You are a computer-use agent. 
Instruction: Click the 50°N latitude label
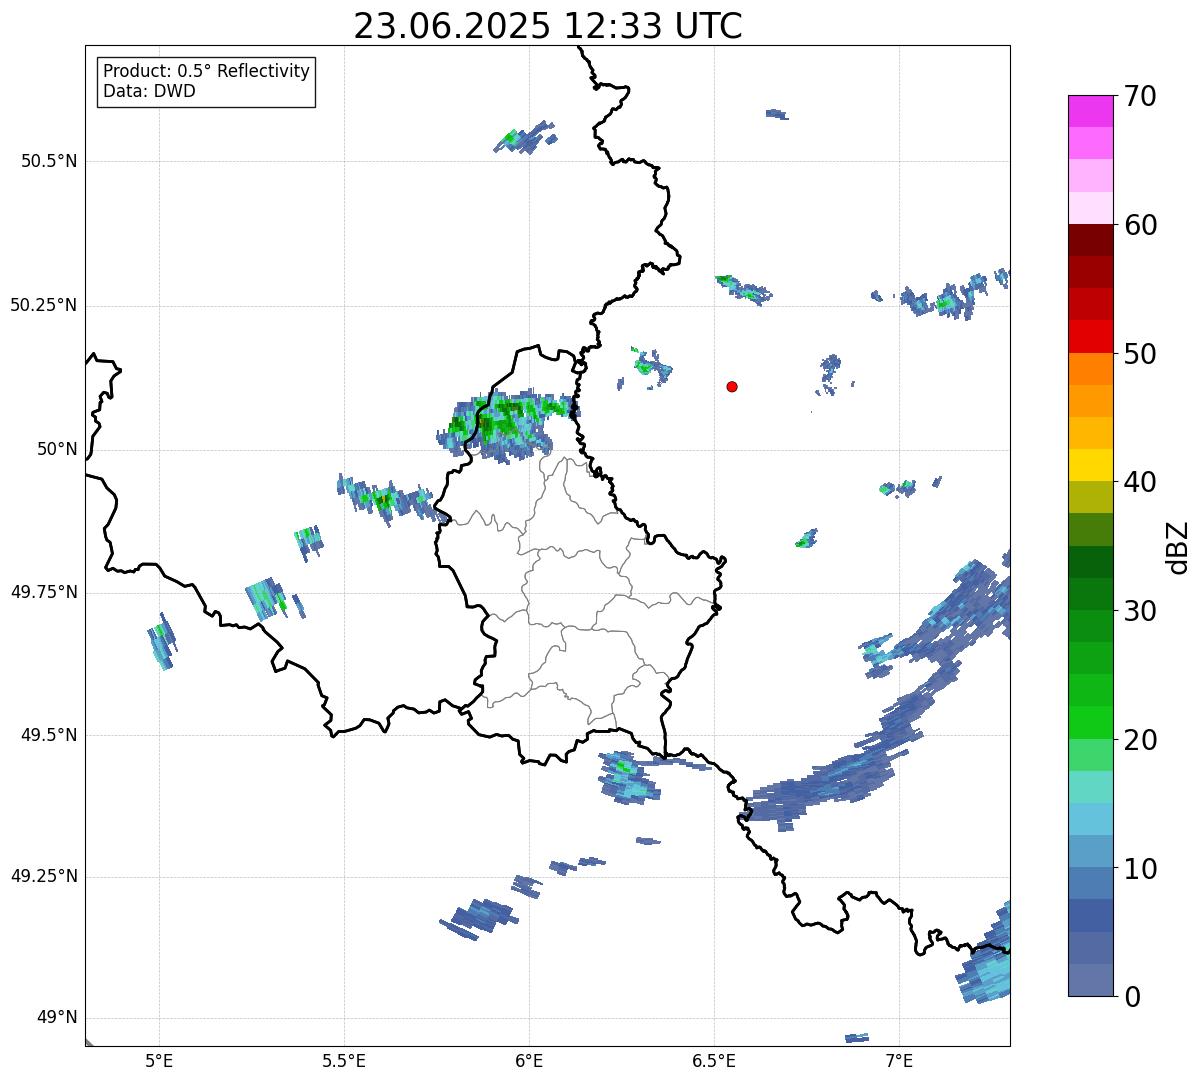(57, 449)
